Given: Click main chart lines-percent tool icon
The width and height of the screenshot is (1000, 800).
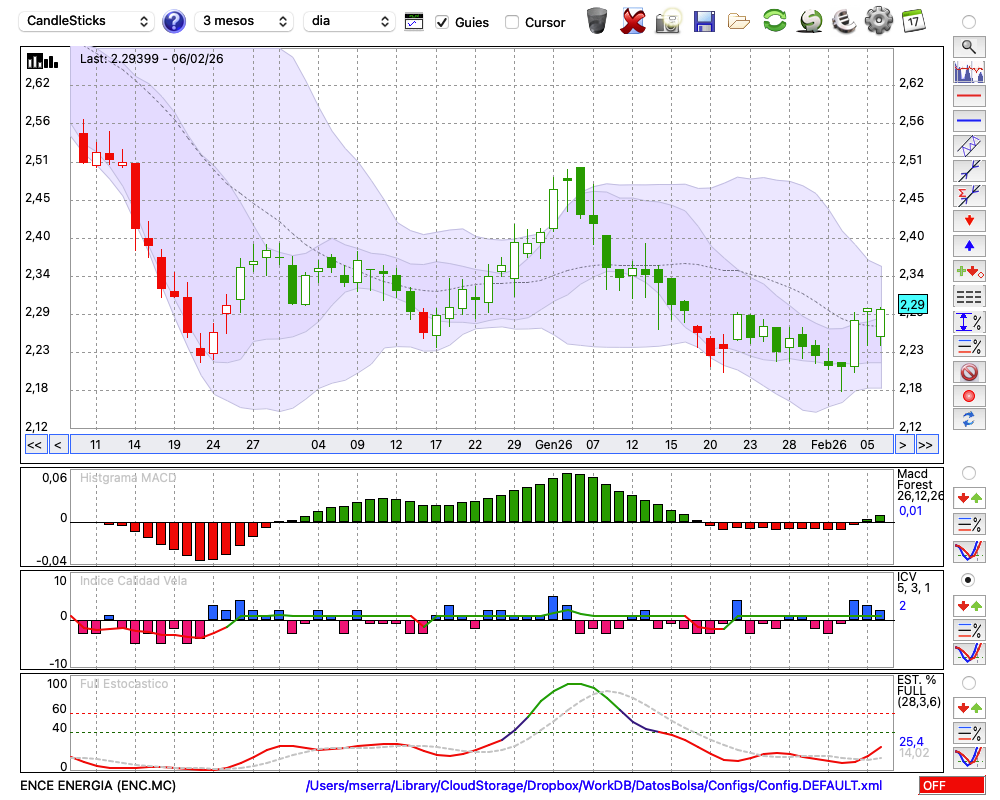Looking at the screenshot, I should click(x=969, y=346).
